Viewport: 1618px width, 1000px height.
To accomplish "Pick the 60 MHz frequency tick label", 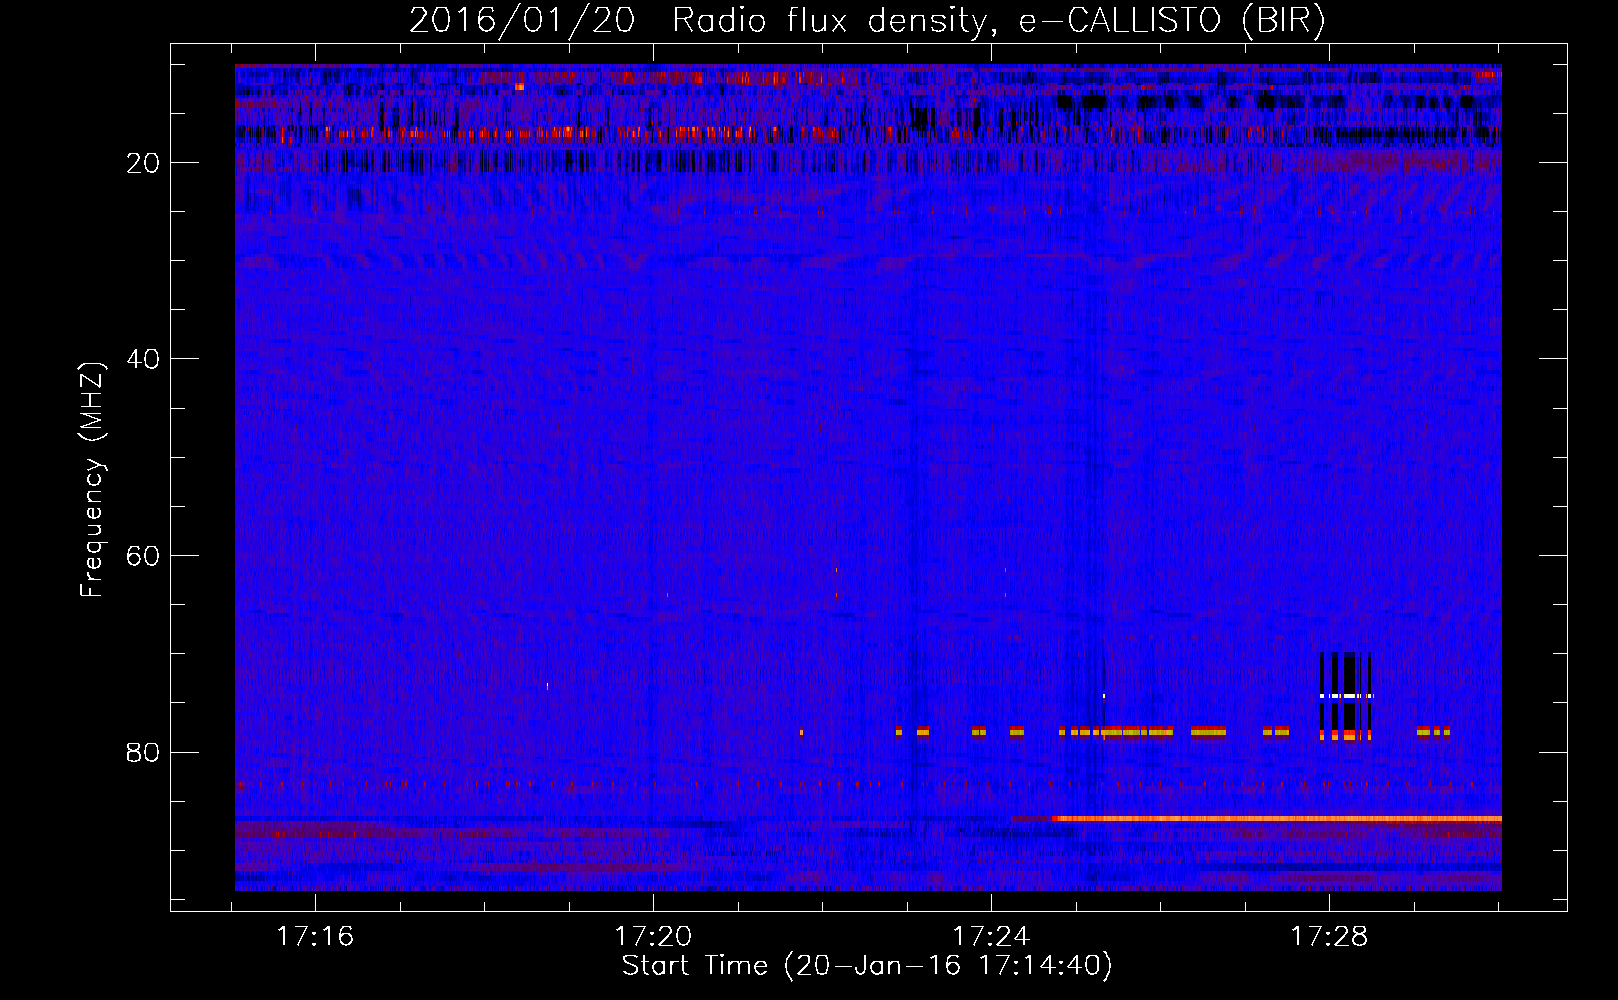I will click(143, 556).
